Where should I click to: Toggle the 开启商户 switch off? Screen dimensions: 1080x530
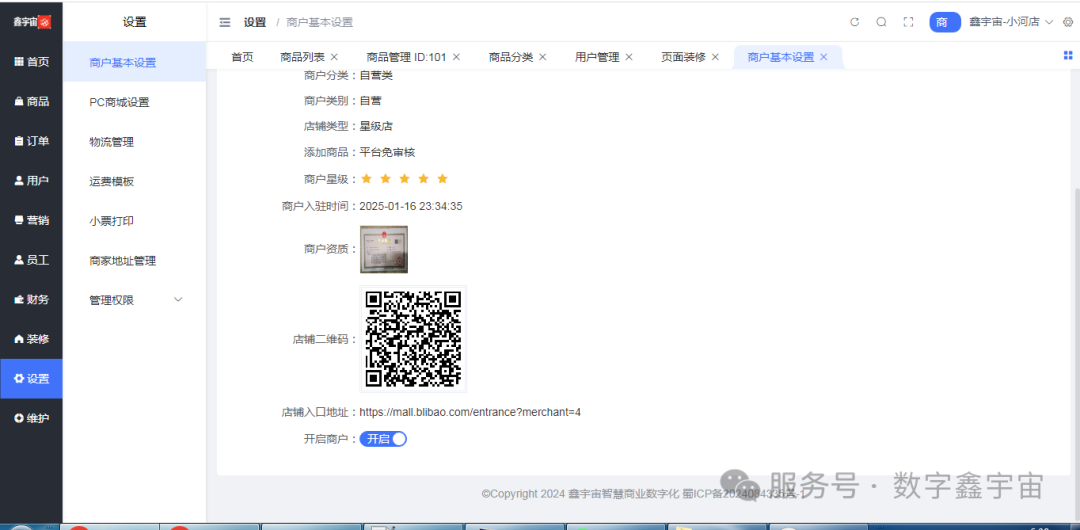[384, 439]
